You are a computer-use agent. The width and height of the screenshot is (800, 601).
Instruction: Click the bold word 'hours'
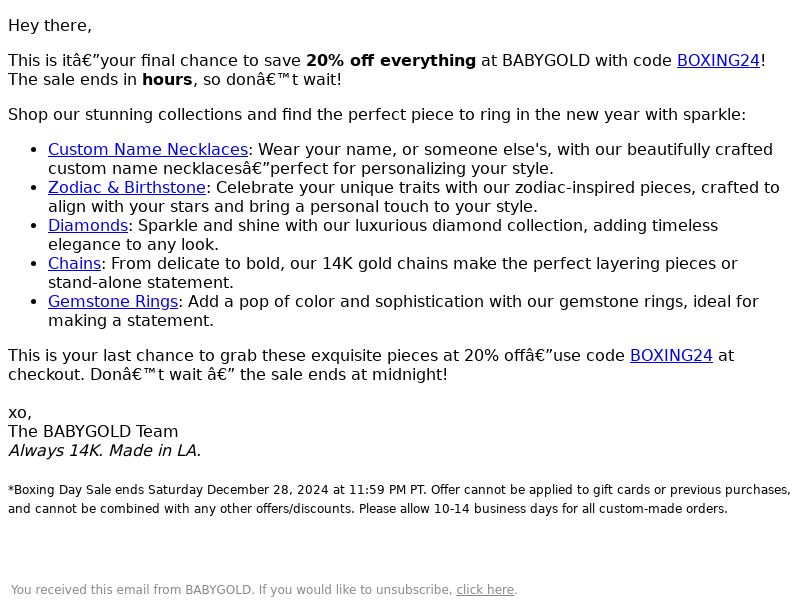167,80
